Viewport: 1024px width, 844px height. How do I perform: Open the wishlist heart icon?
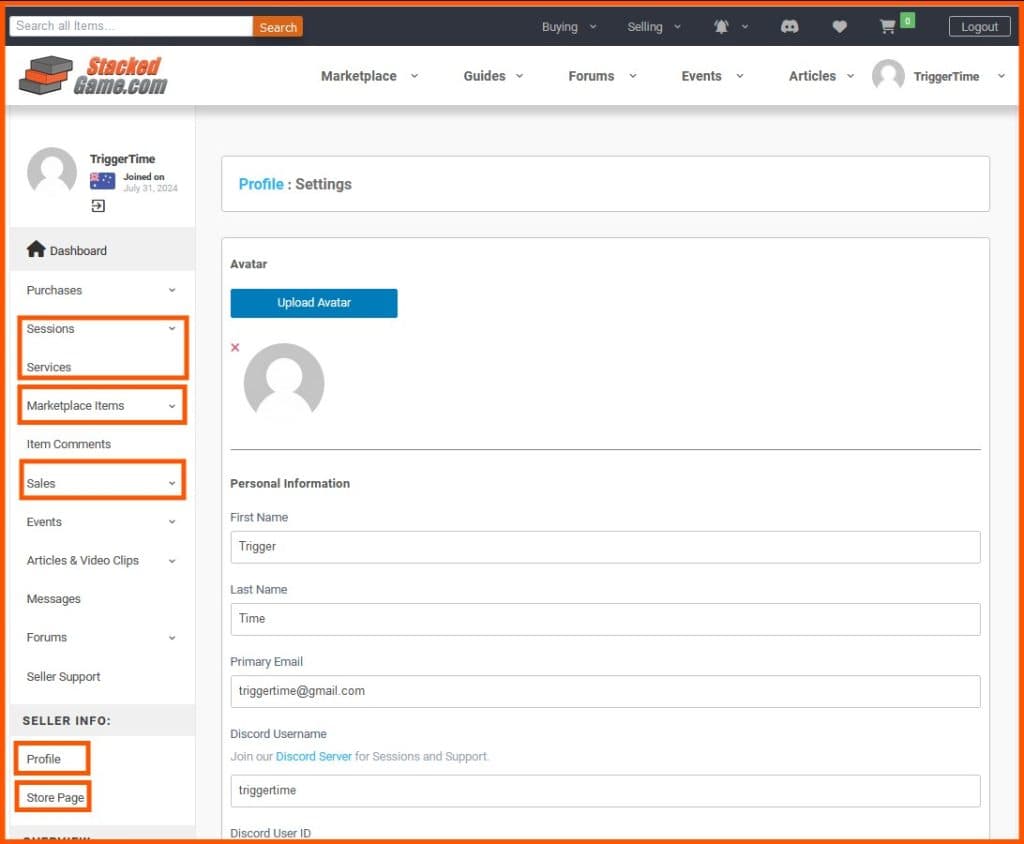coord(839,27)
